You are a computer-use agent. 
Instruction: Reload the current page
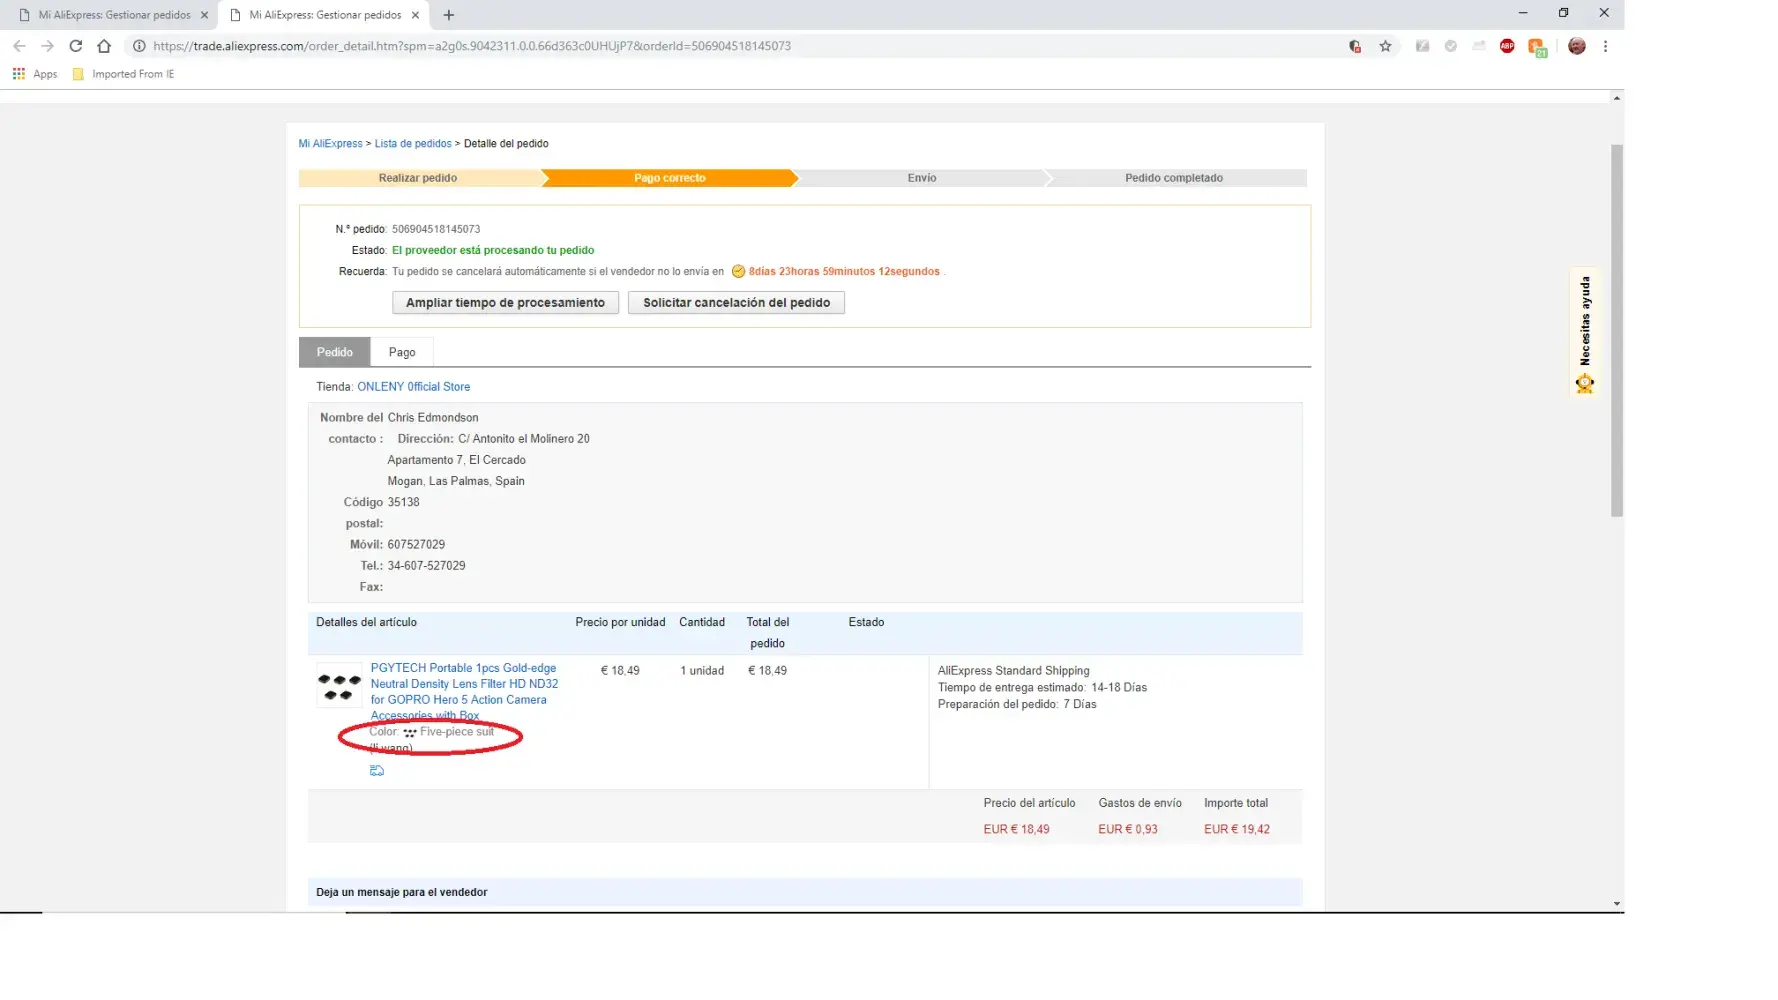[x=75, y=46]
